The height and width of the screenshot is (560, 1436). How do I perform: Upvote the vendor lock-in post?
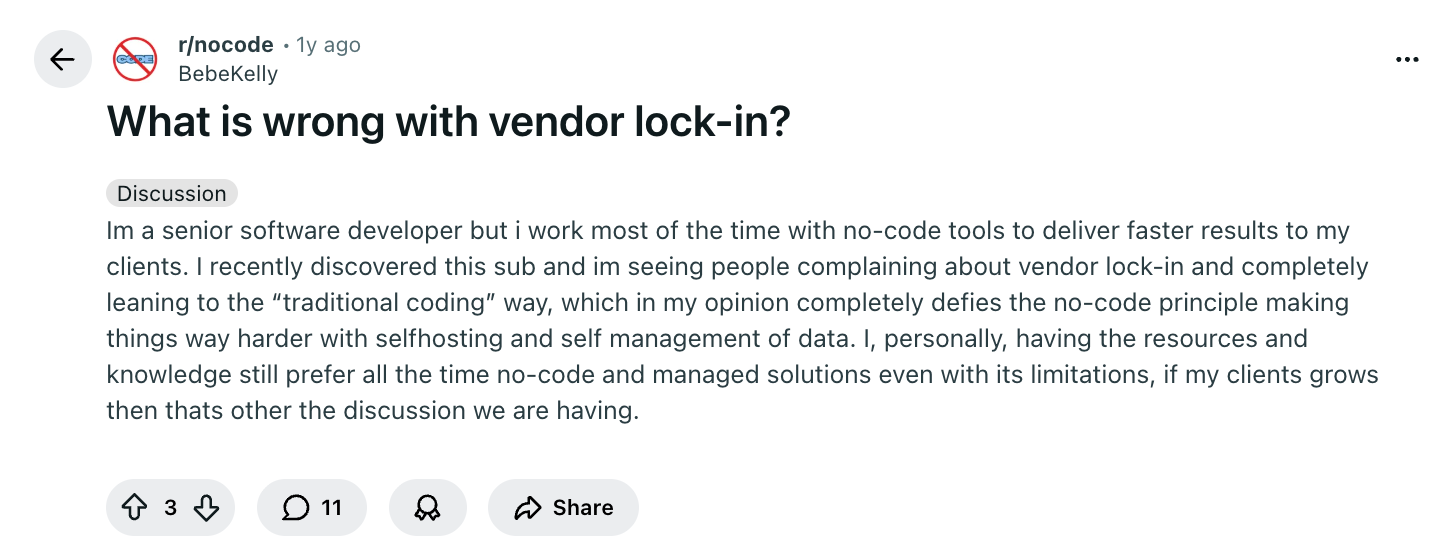[x=134, y=508]
